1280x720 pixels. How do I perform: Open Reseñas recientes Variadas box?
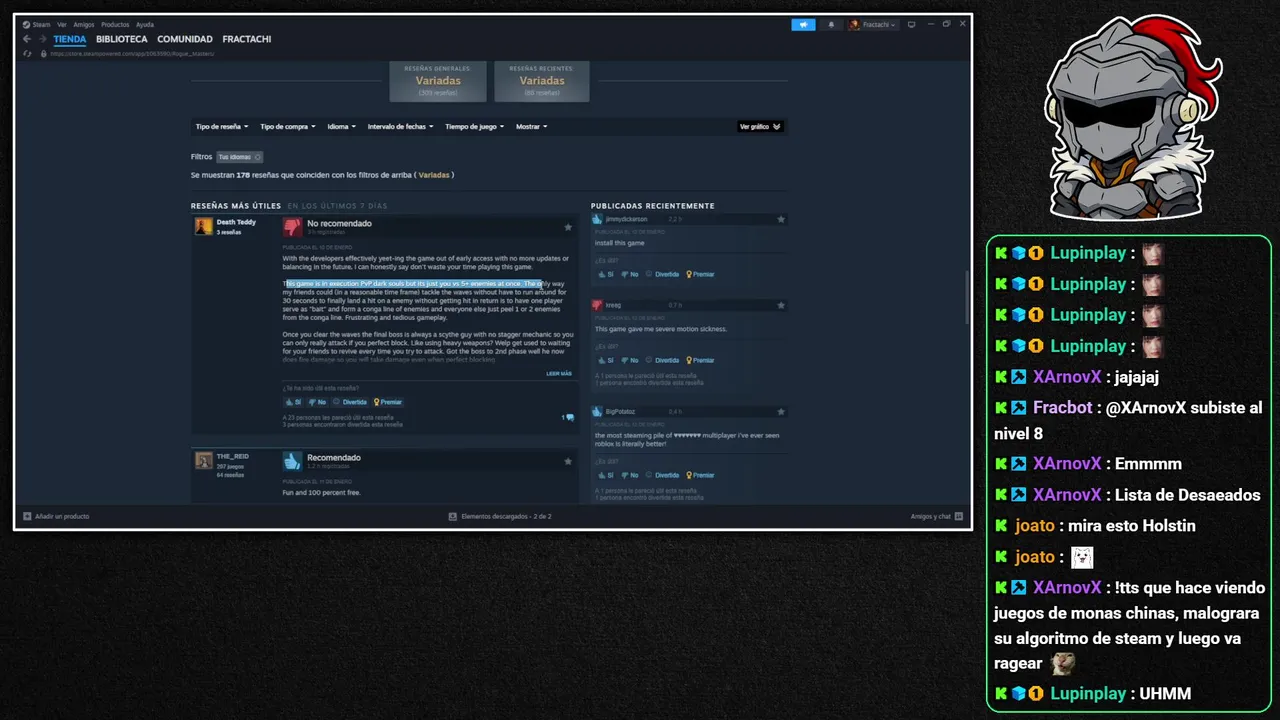(x=542, y=81)
